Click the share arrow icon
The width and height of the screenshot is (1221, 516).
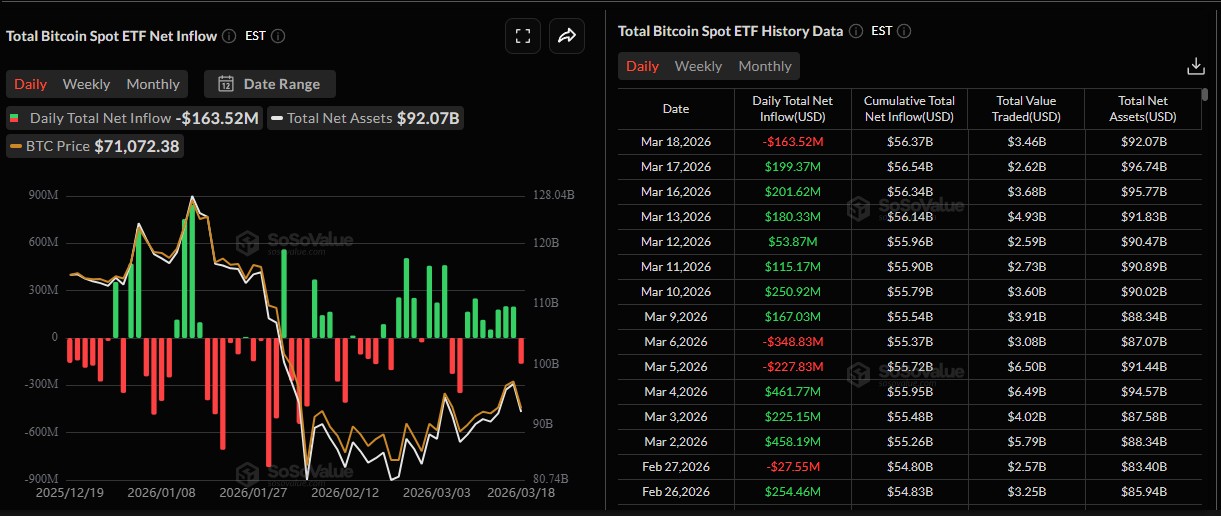tap(567, 36)
